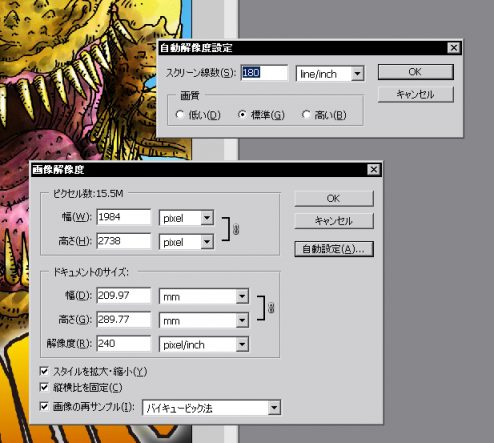Click OK in the 画像解像度 dialog
494x443 pixels.
pyautogui.click(x=334, y=199)
